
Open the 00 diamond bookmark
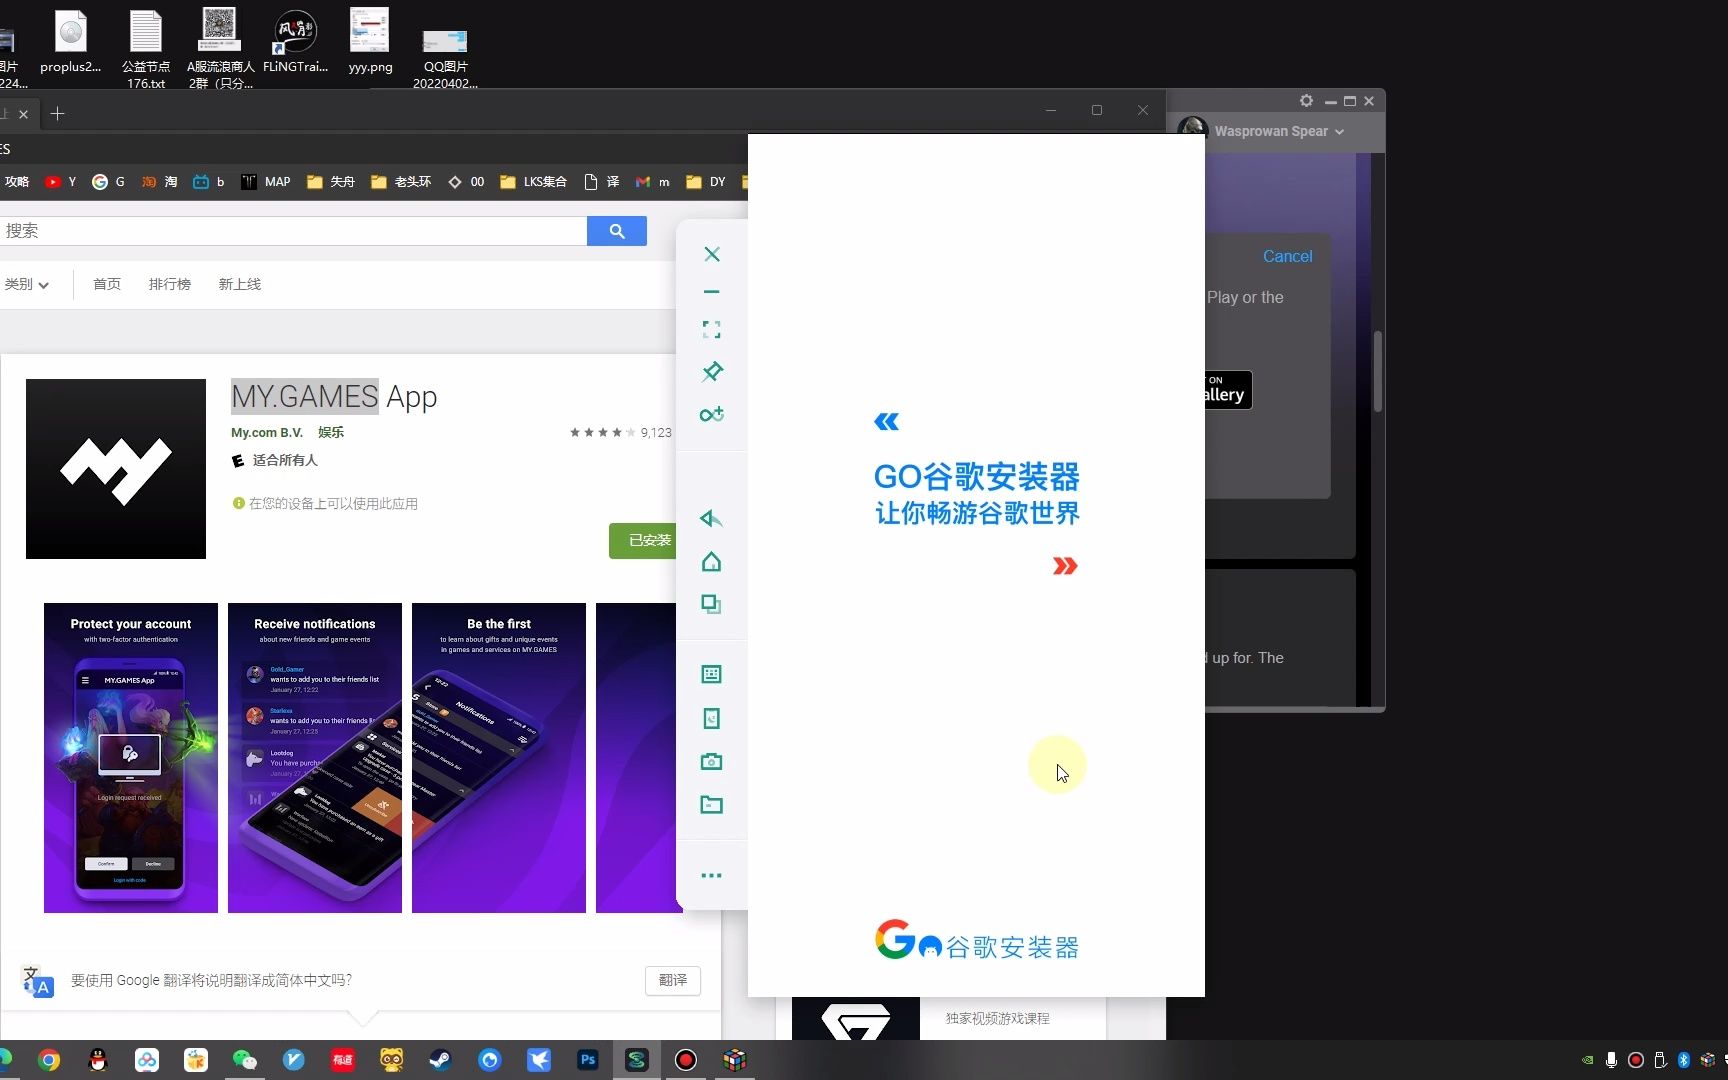point(467,182)
